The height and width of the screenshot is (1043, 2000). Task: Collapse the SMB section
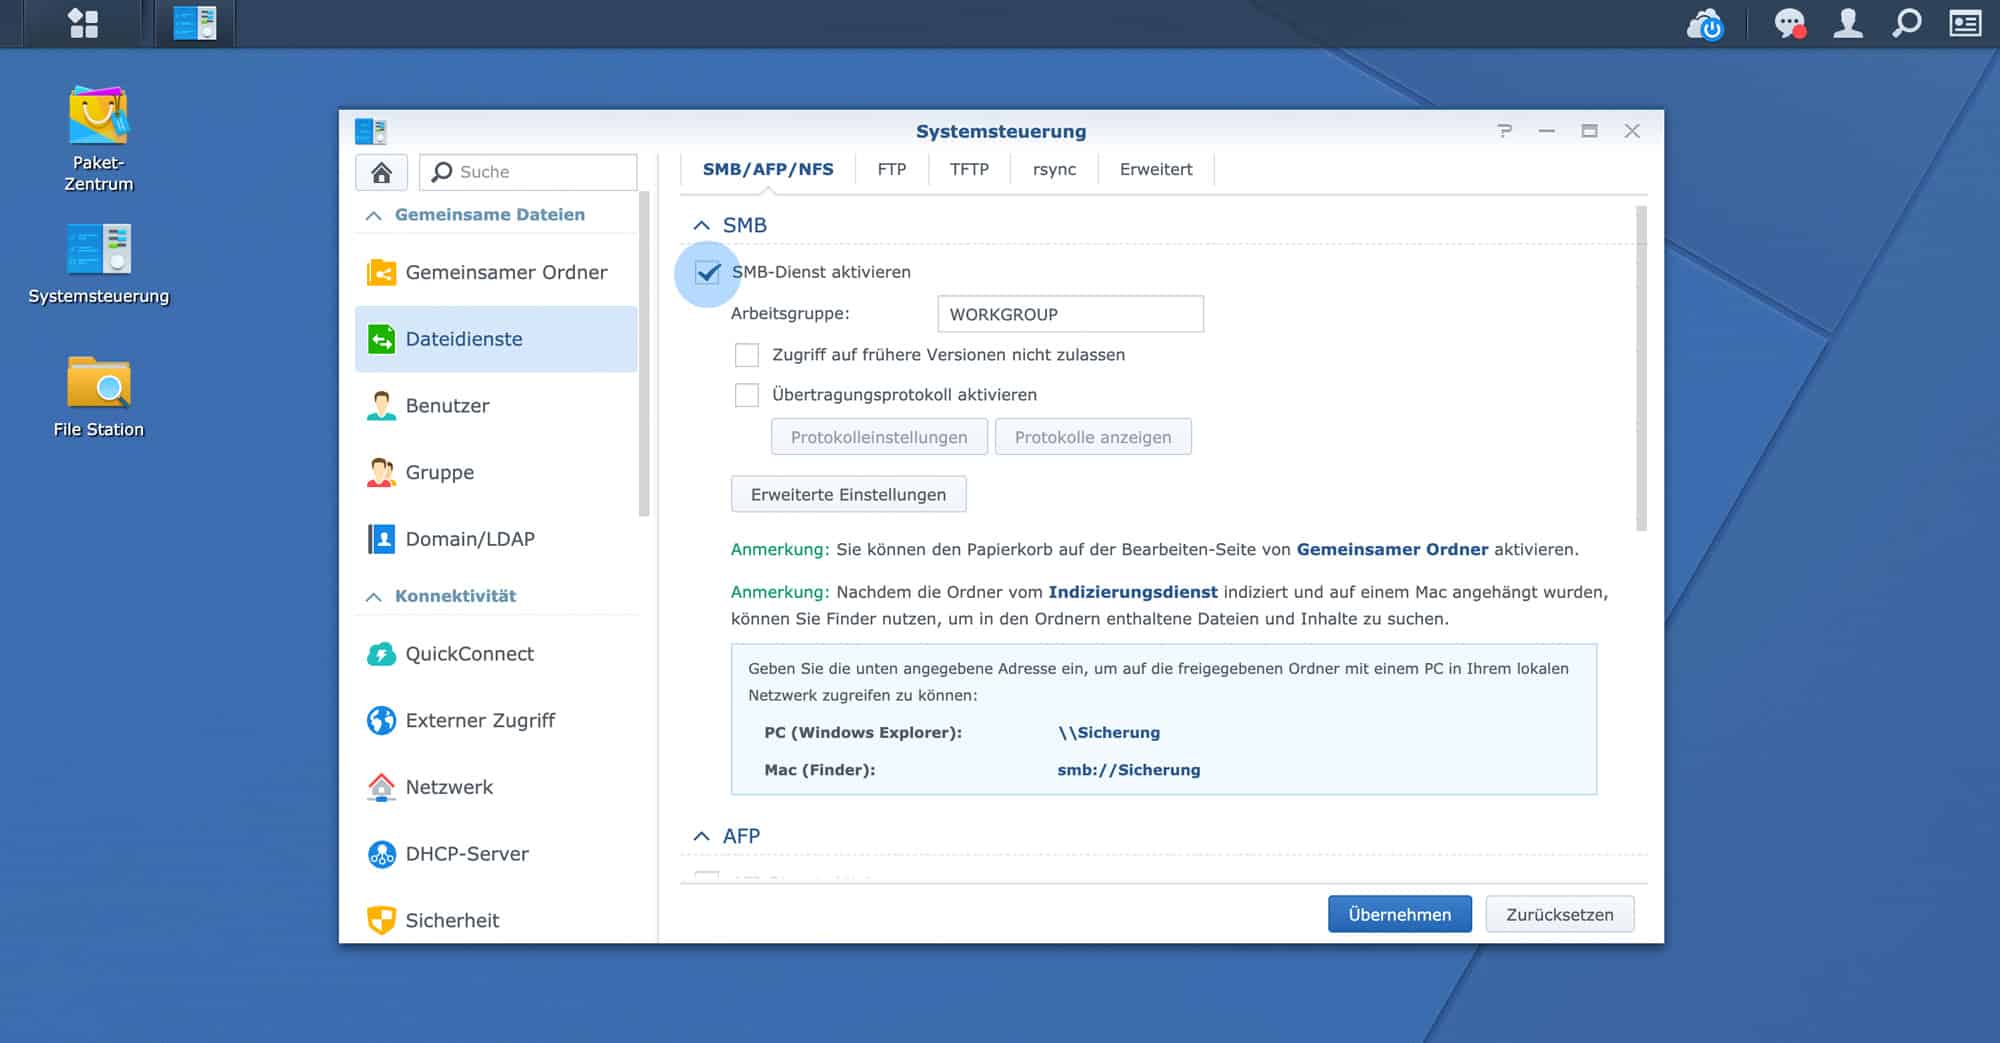click(x=702, y=226)
